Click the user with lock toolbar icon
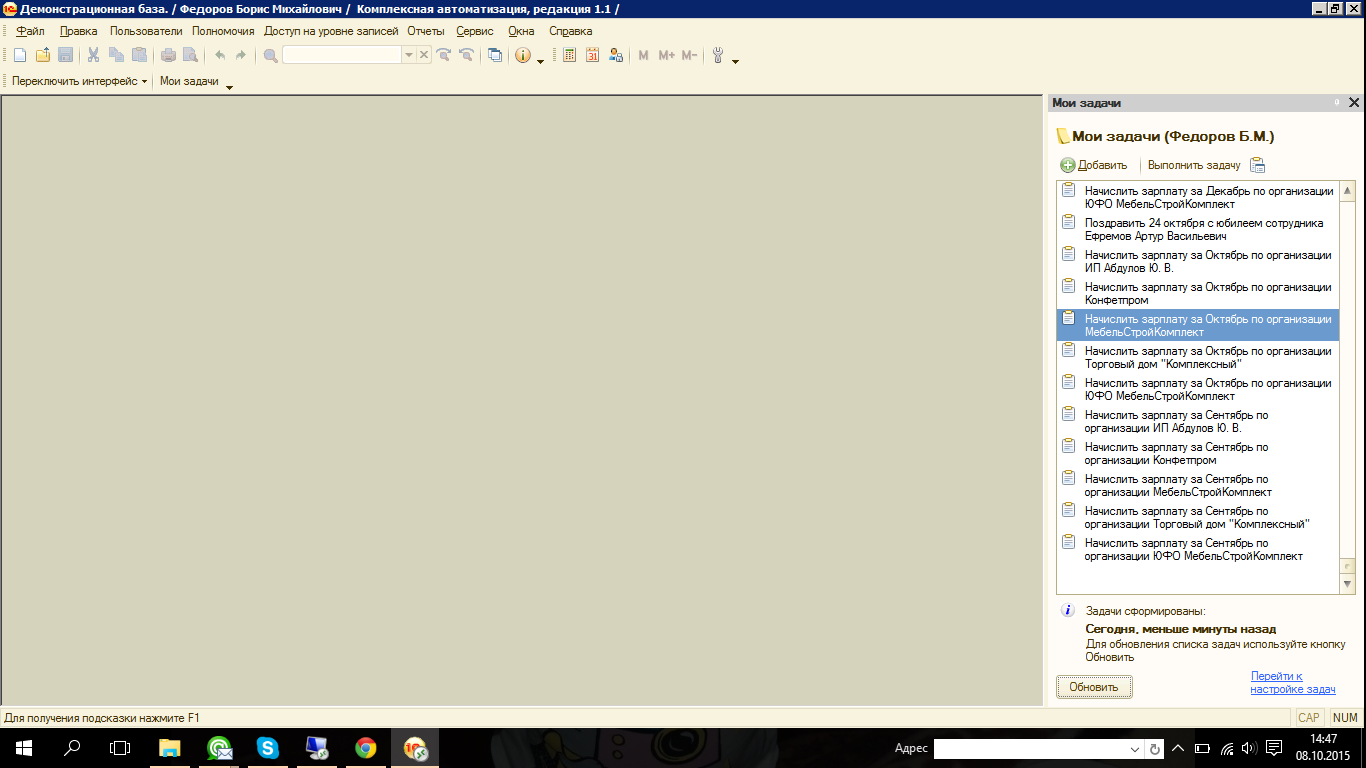 point(615,56)
